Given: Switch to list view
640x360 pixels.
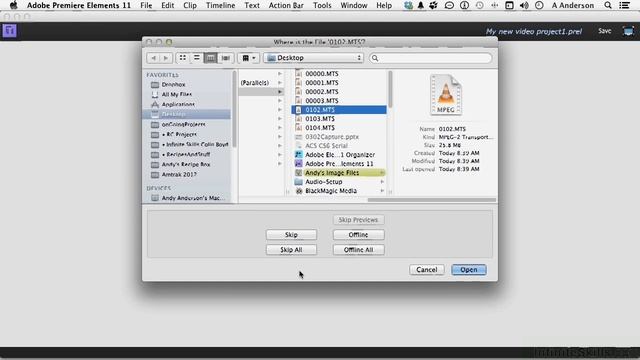Looking at the screenshot, I should (196, 58).
